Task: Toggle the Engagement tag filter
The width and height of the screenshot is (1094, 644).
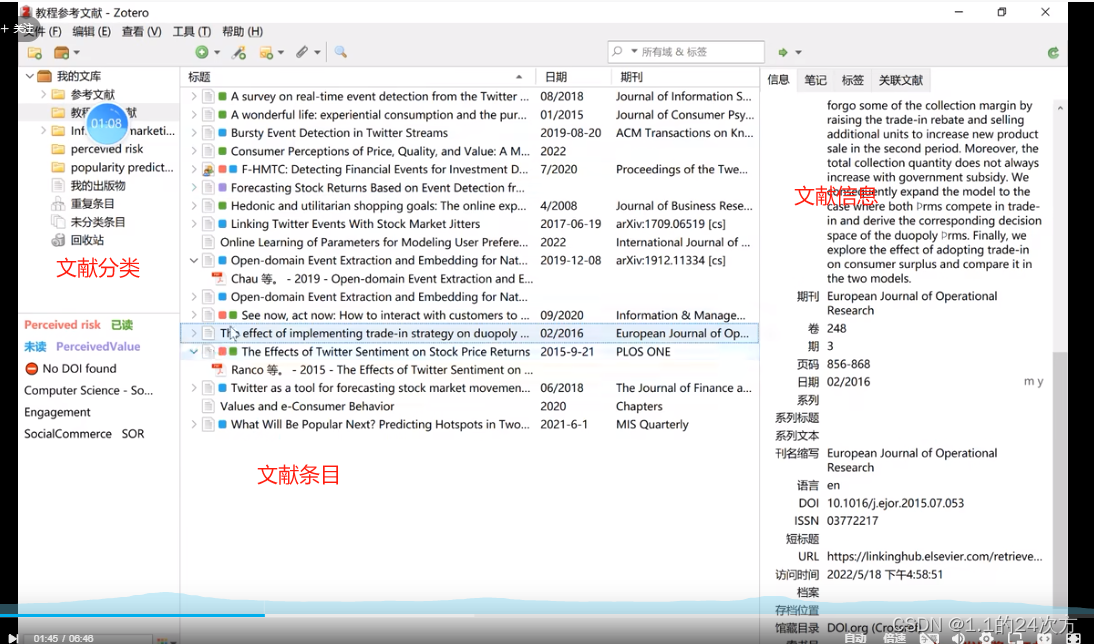Action: [x=57, y=412]
